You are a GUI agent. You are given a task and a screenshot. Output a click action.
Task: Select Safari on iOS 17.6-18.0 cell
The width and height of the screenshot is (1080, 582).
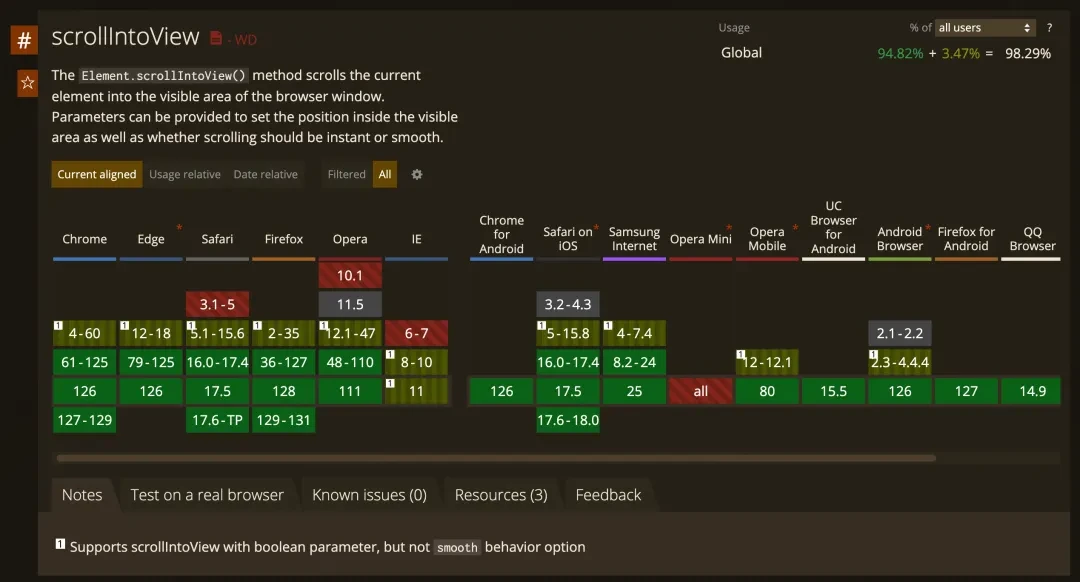click(568, 420)
